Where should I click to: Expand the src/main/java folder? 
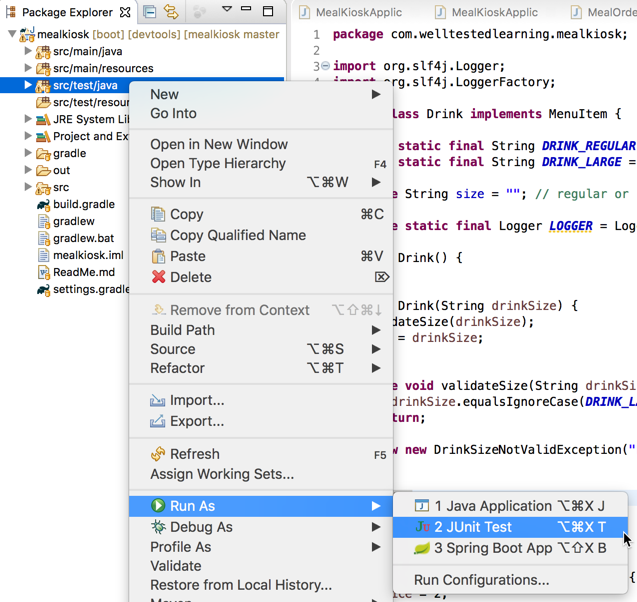28,51
